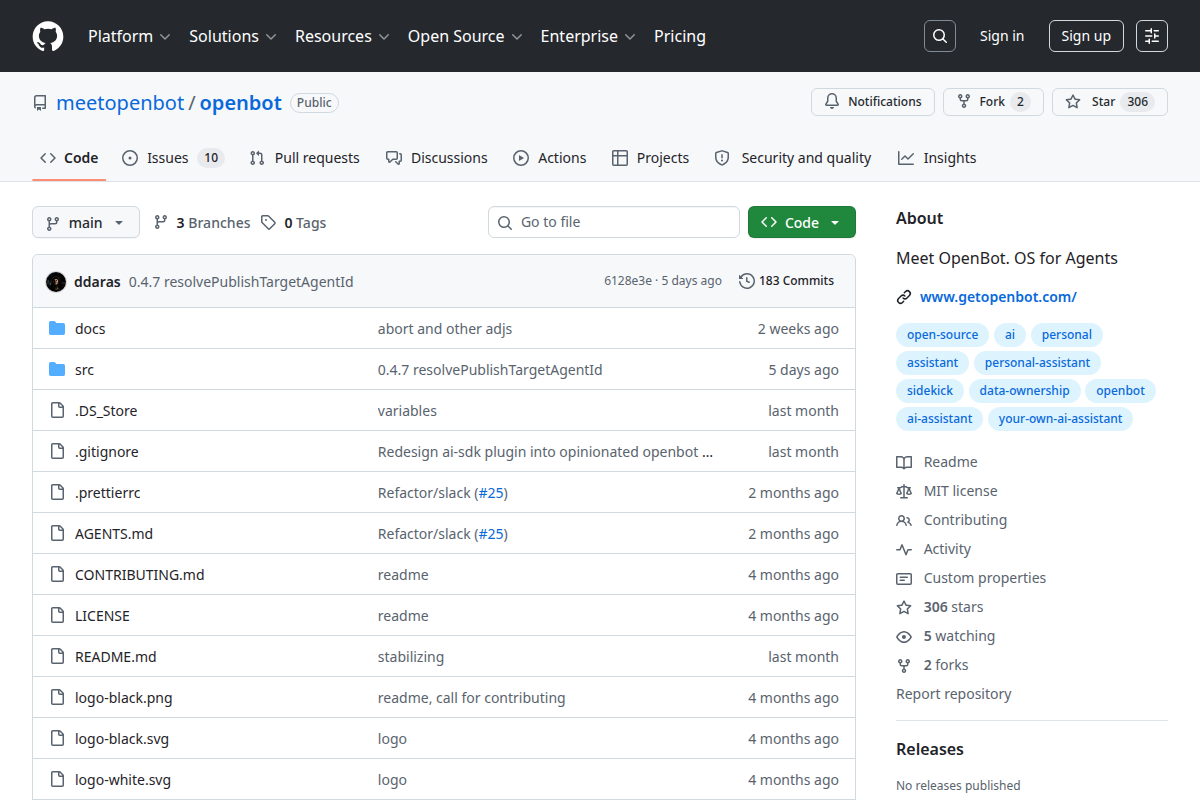Expand the Solutions menu
The image size is (1200, 800).
coord(232,36)
